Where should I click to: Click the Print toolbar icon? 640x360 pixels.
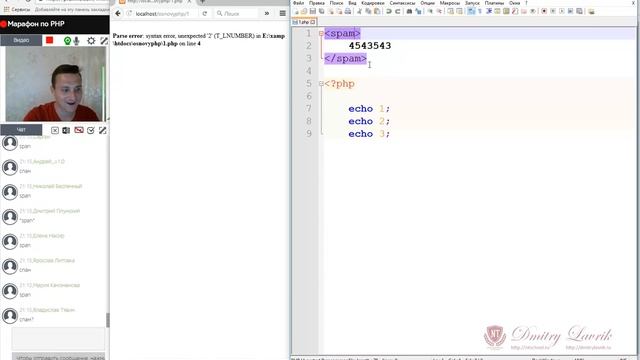348,11
